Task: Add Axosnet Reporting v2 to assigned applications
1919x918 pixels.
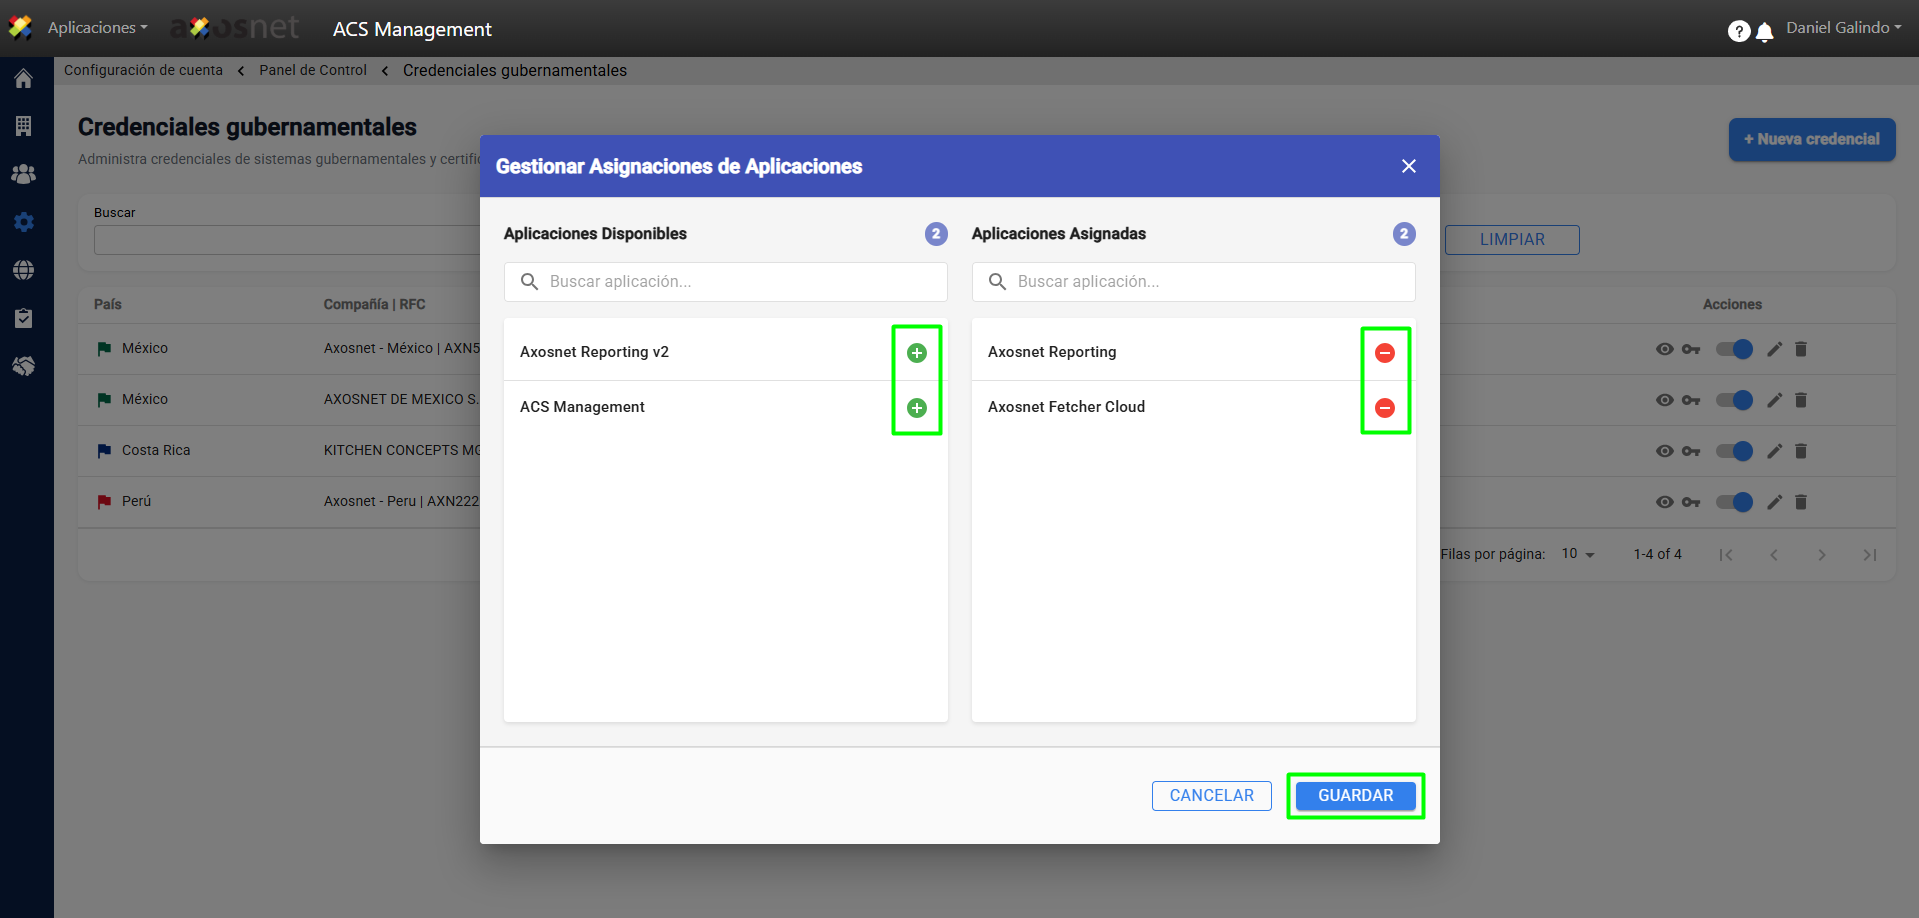Action: coord(916,353)
